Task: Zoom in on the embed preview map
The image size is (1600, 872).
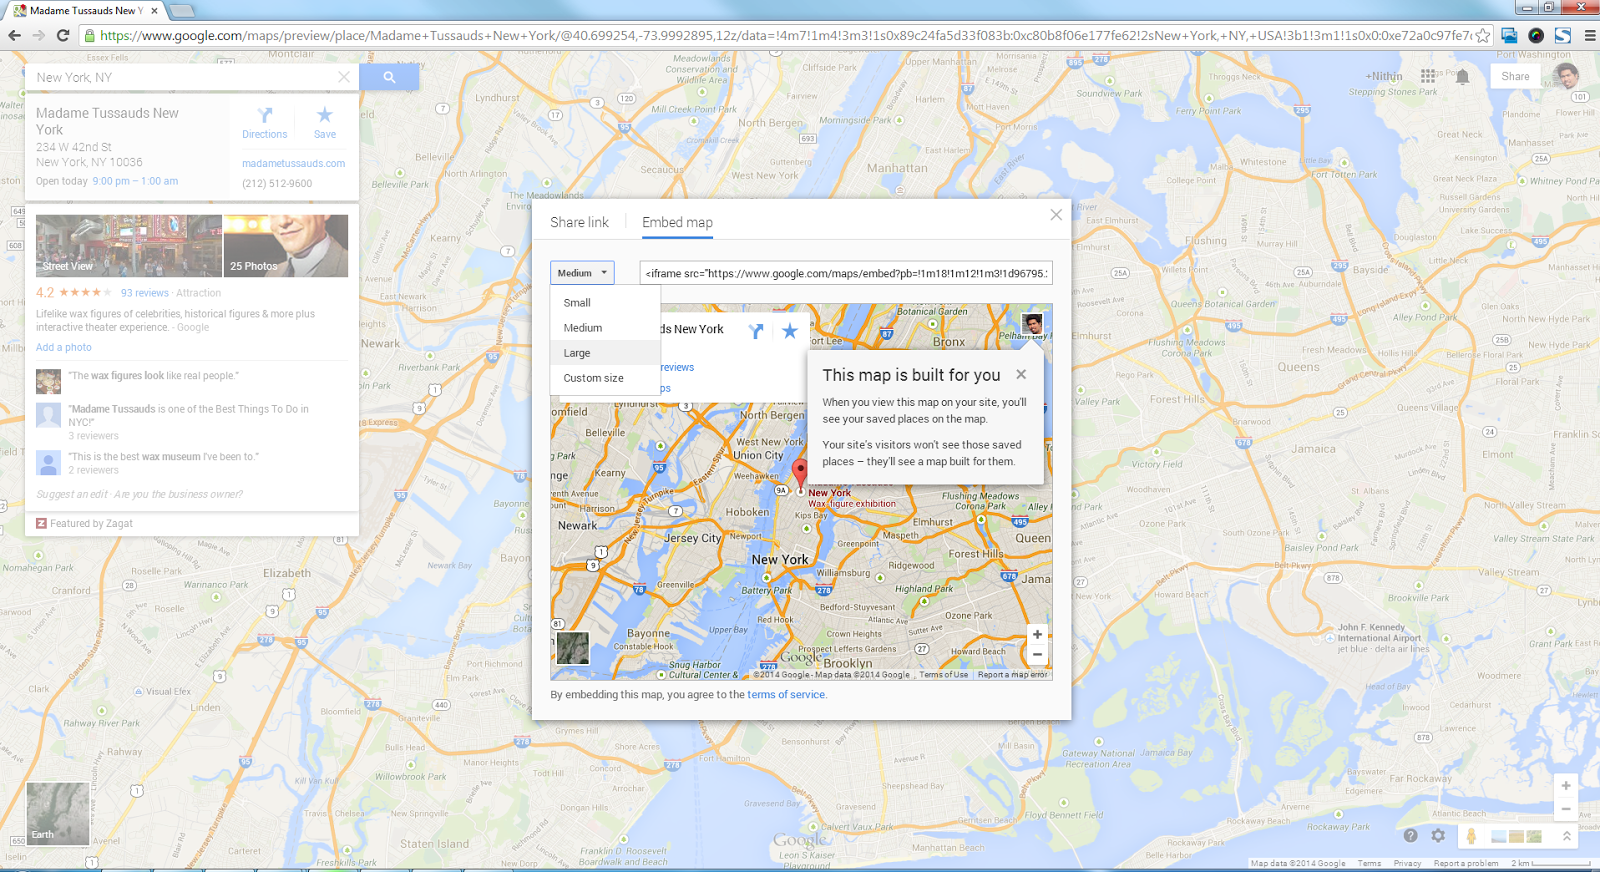Action: click(1037, 634)
